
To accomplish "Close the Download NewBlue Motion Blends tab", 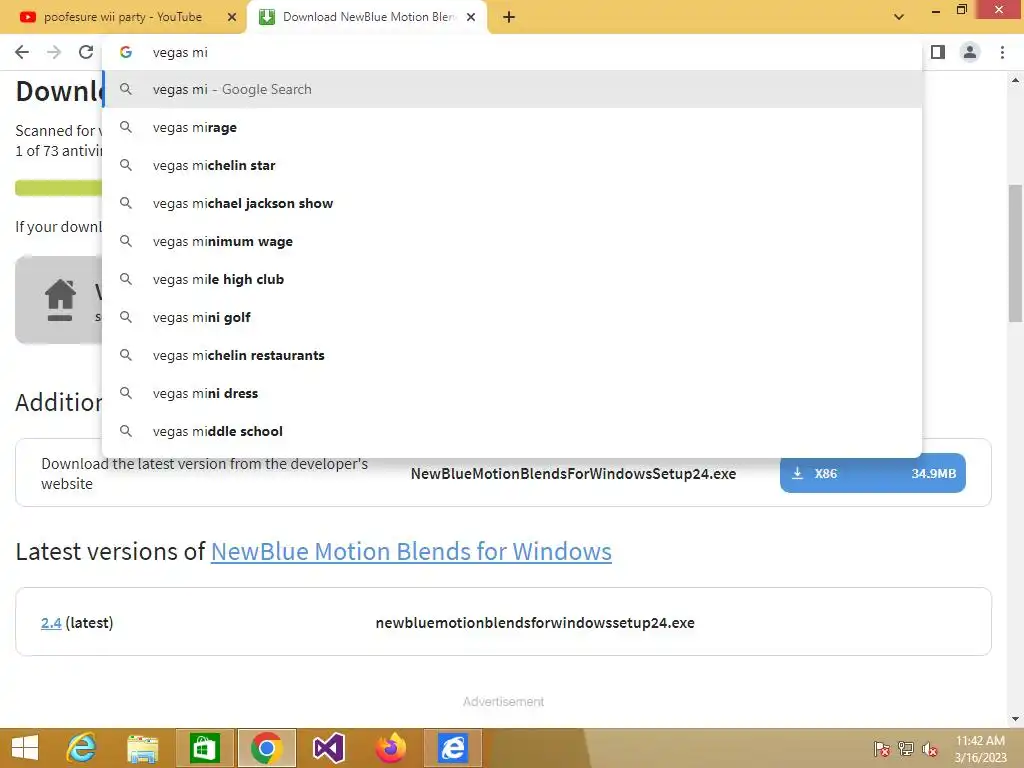I will [471, 17].
